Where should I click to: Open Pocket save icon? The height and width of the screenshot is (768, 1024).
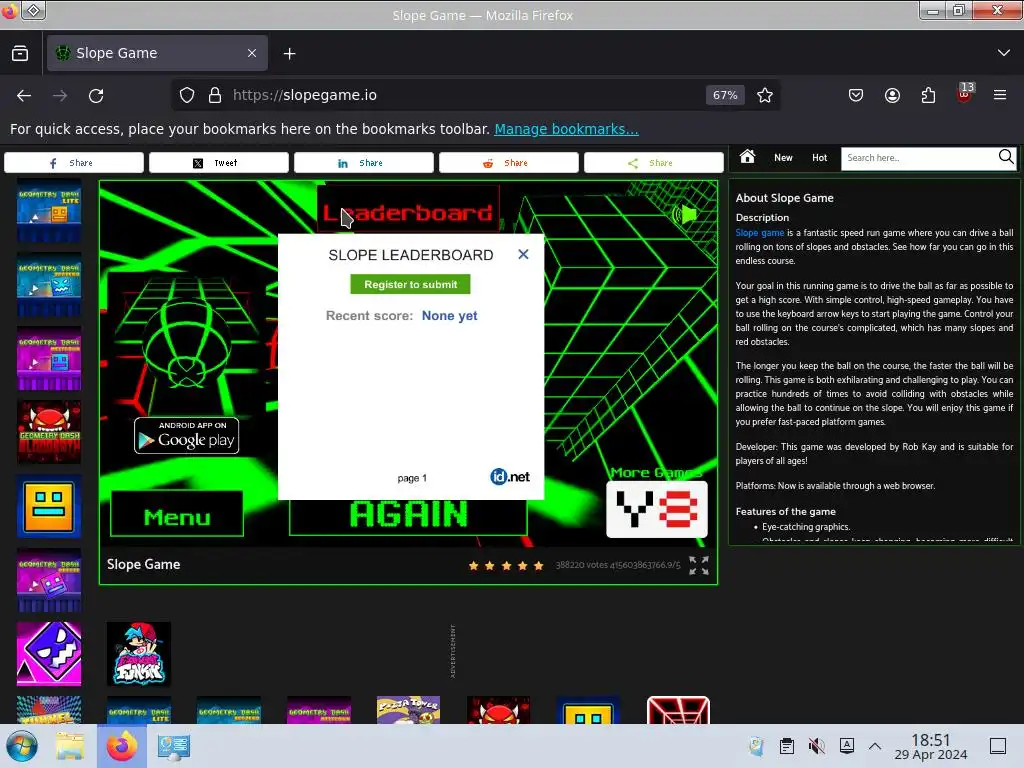pos(856,95)
